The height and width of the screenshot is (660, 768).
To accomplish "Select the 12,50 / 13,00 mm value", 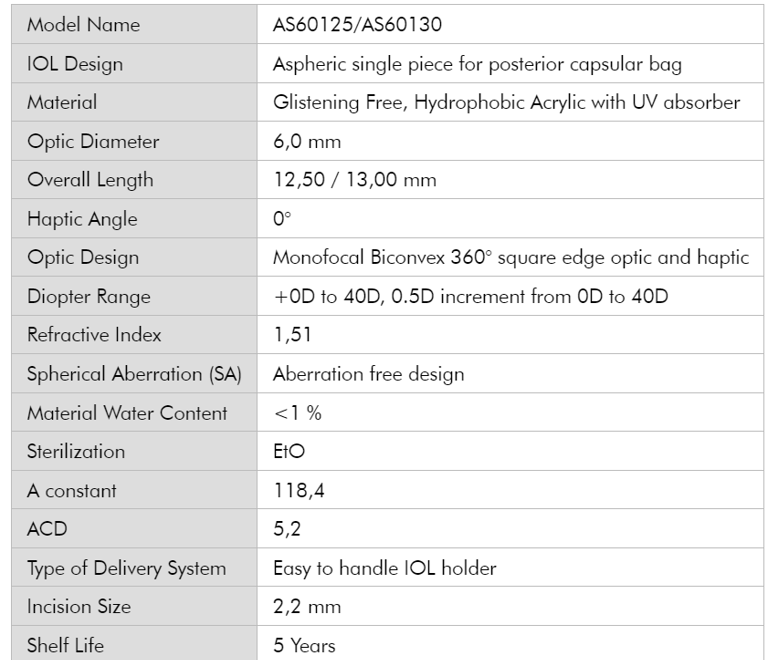I will (x=355, y=180).
